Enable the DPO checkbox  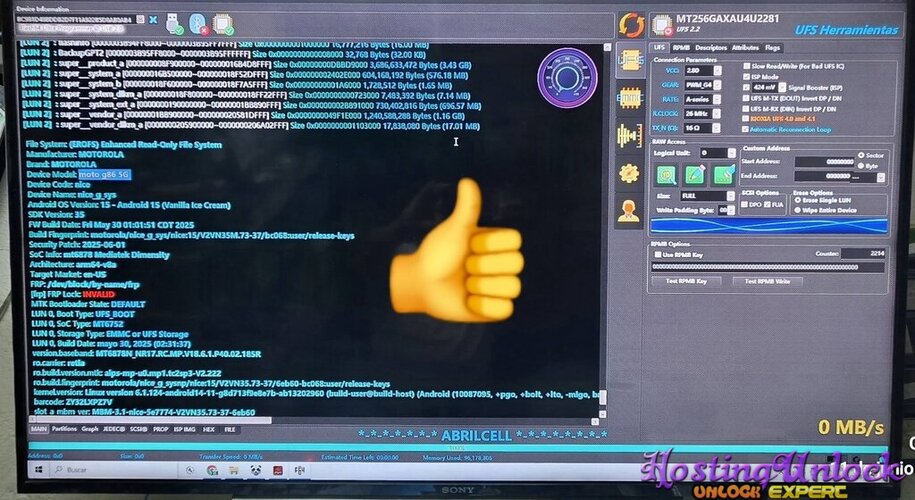[x=745, y=205]
